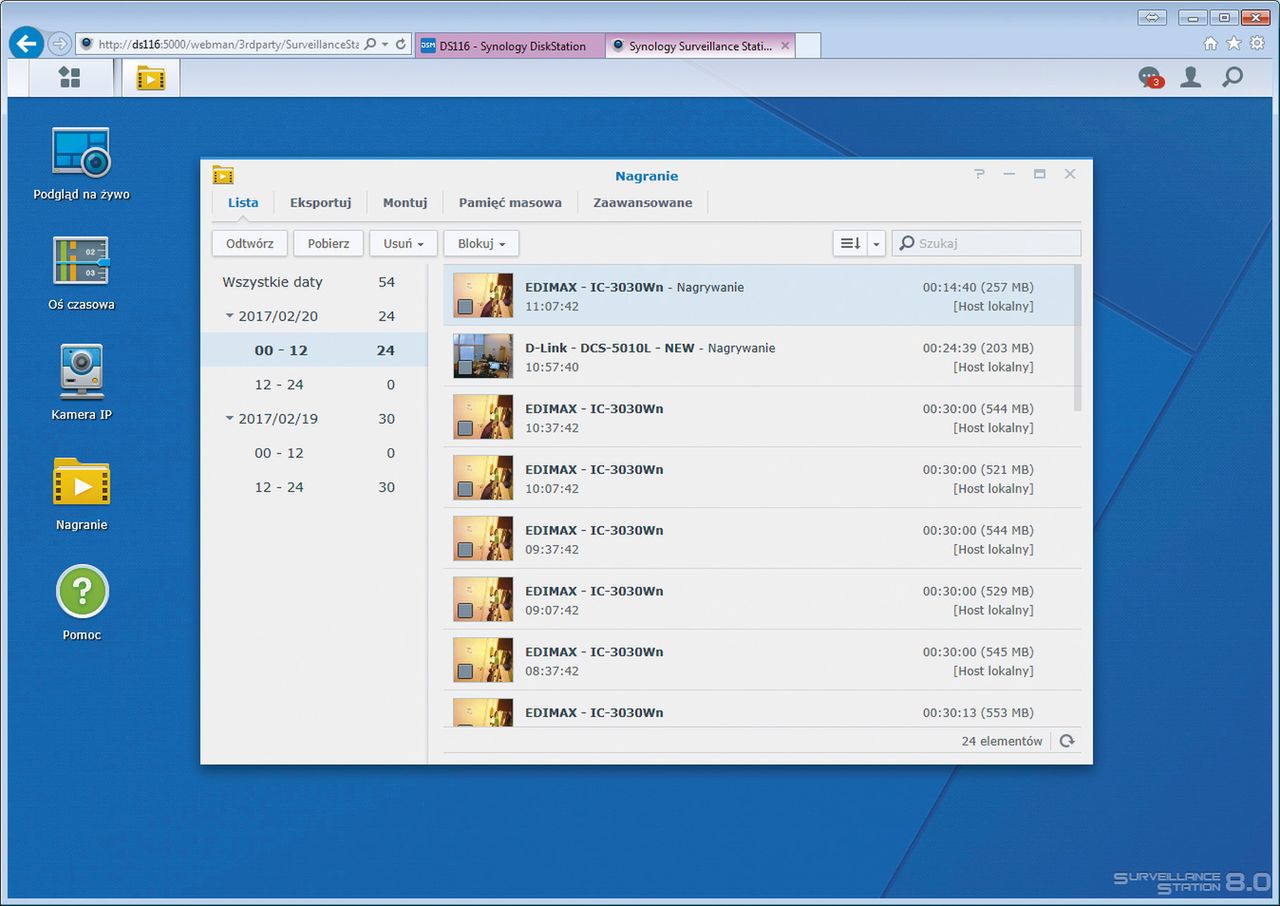This screenshot has width=1280, height=906.
Task: Open sort options dropdown arrow
Action: click(x=876, y=243)
